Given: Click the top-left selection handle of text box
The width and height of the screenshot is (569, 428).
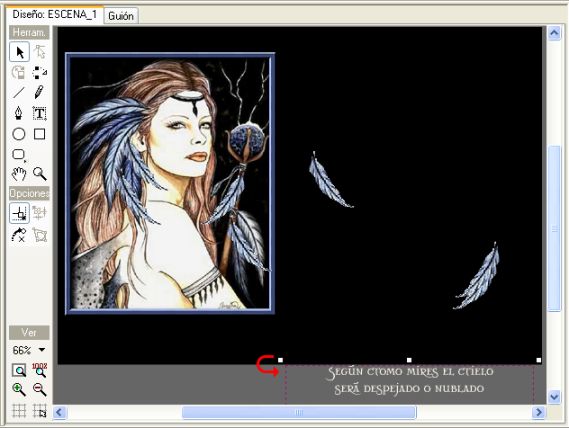Looking at the screenshot, I should (281, 360).
